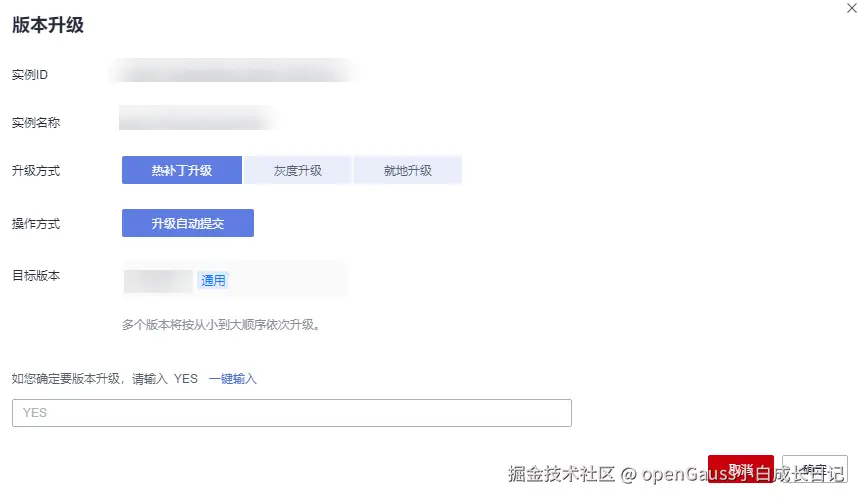Click the 升级方式 label

[36, 171]
